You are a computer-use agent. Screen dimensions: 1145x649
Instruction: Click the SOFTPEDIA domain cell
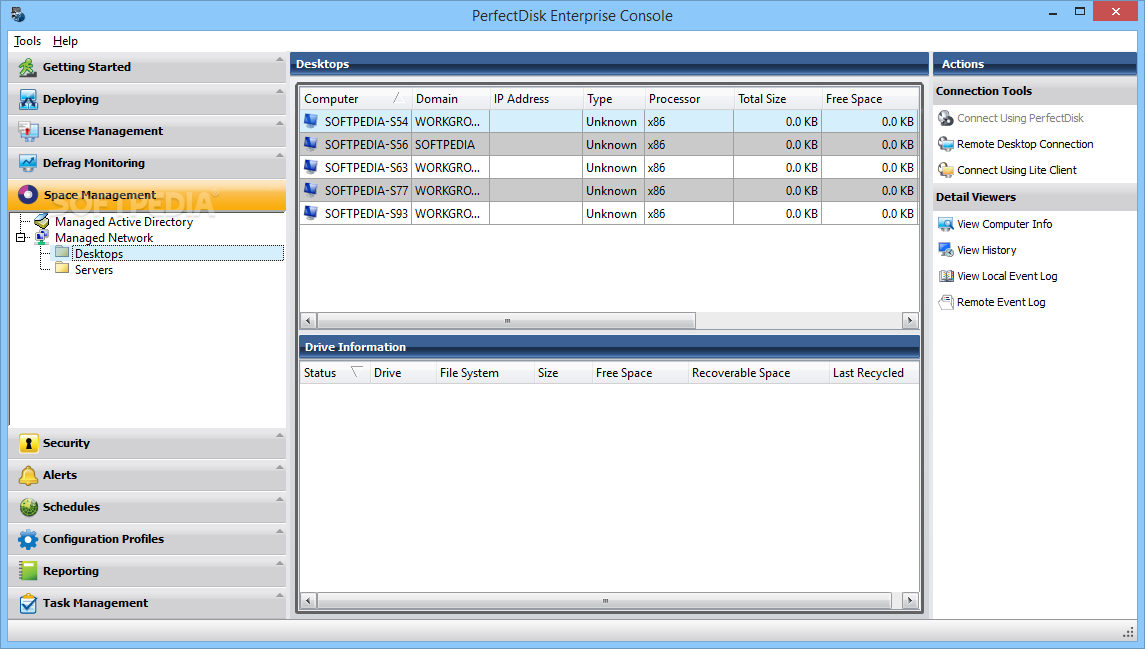(451, 145)
